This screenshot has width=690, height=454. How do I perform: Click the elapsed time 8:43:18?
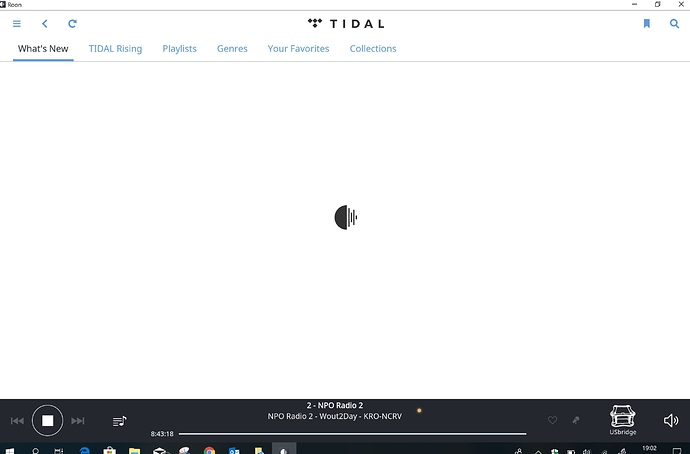pos(162,434)
